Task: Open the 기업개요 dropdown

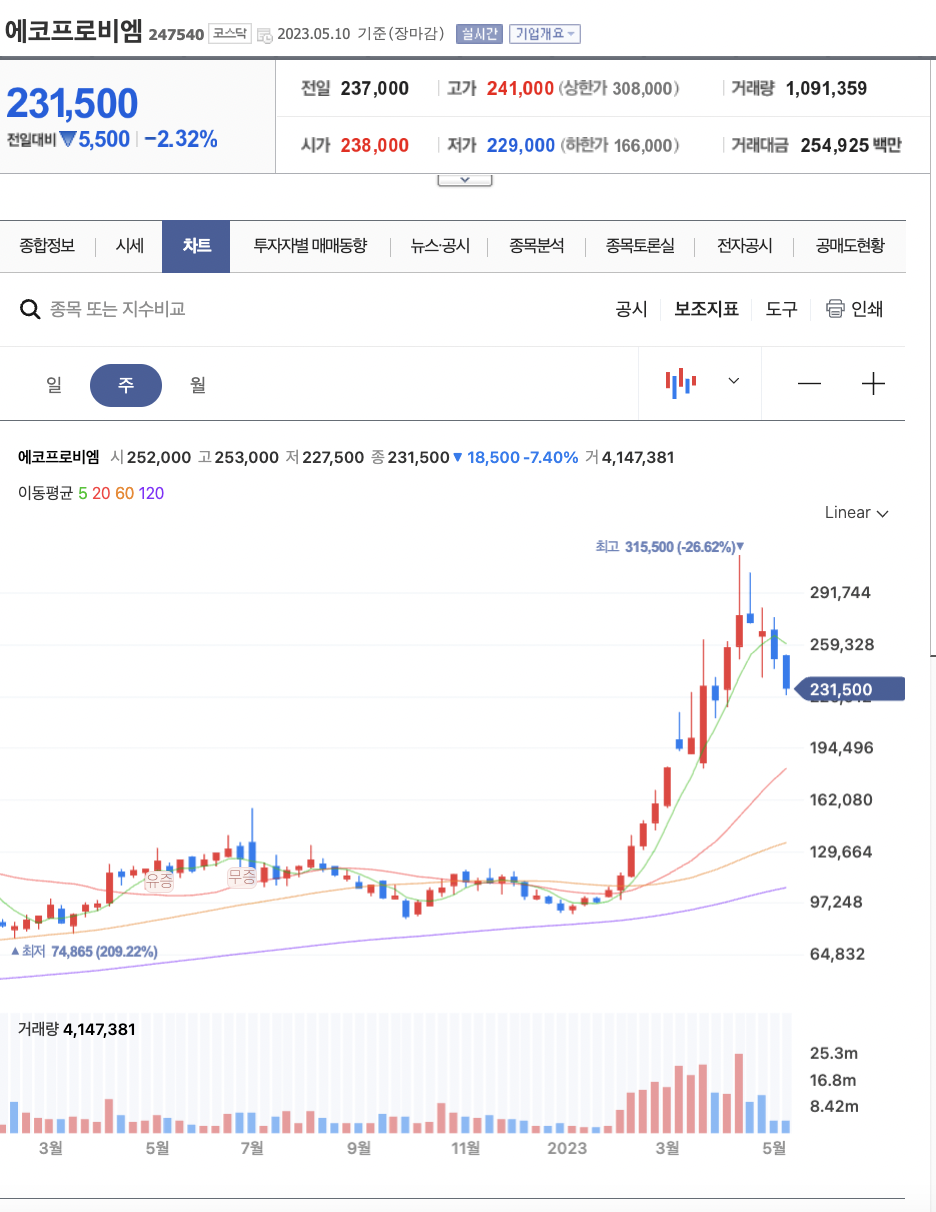Action: 545,34
